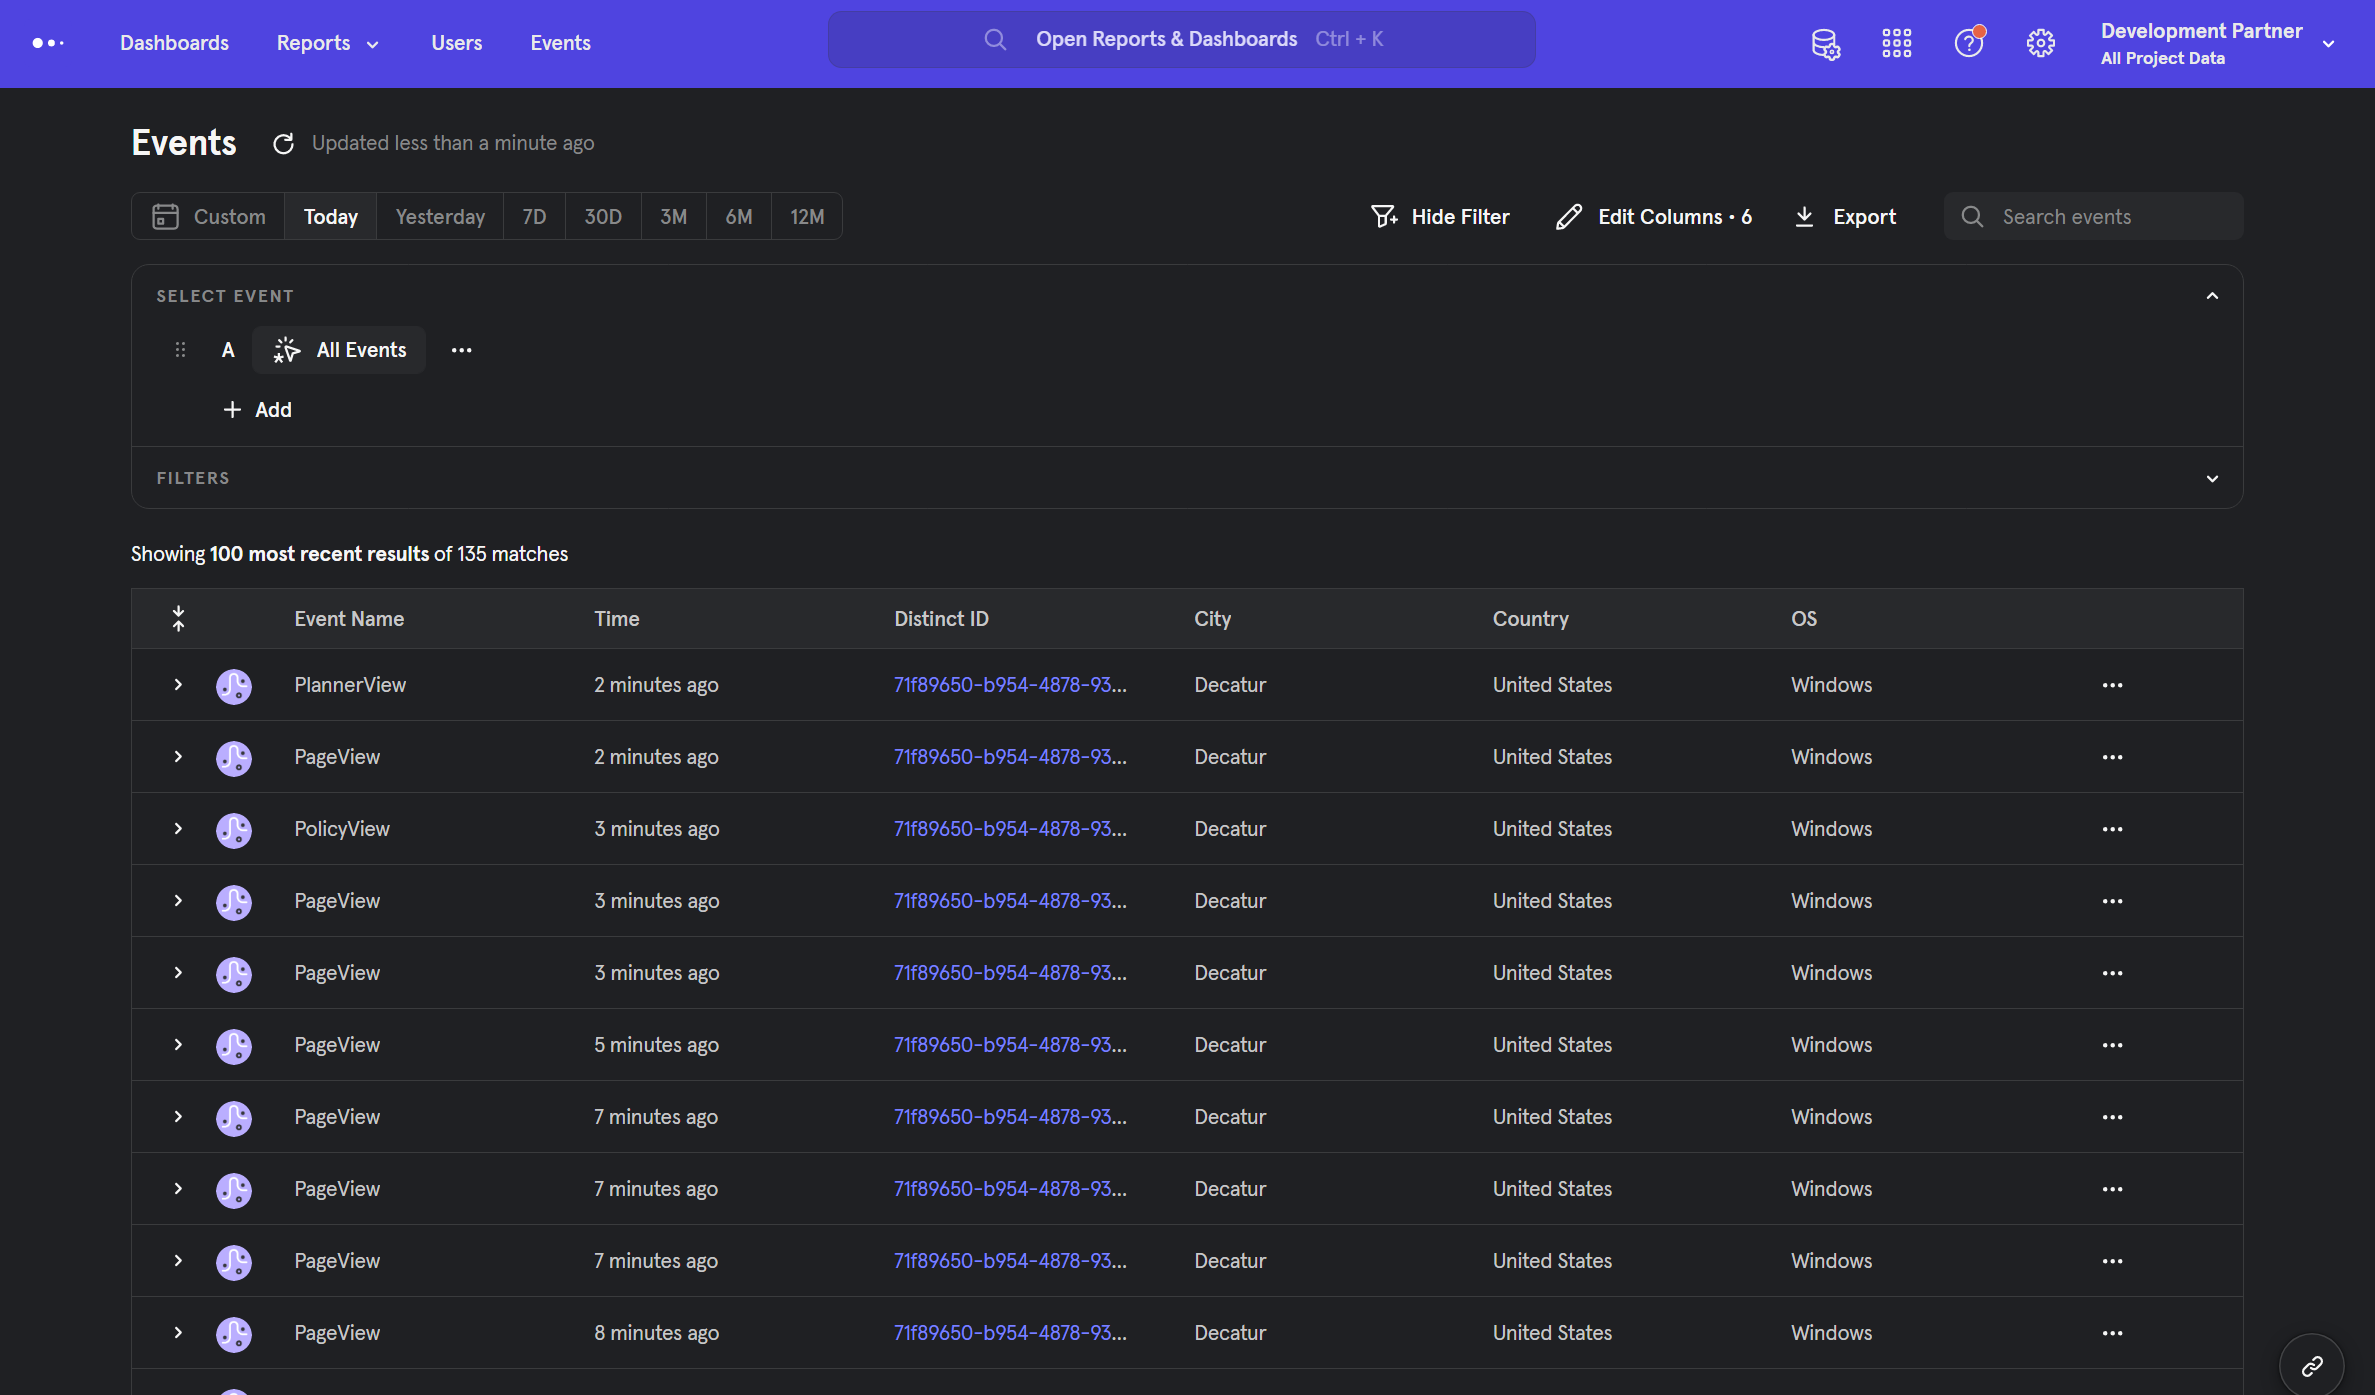Click the City column header
This screenshot has height=1395, width=2375.
pyautogui.click(x=1212, y=619)
